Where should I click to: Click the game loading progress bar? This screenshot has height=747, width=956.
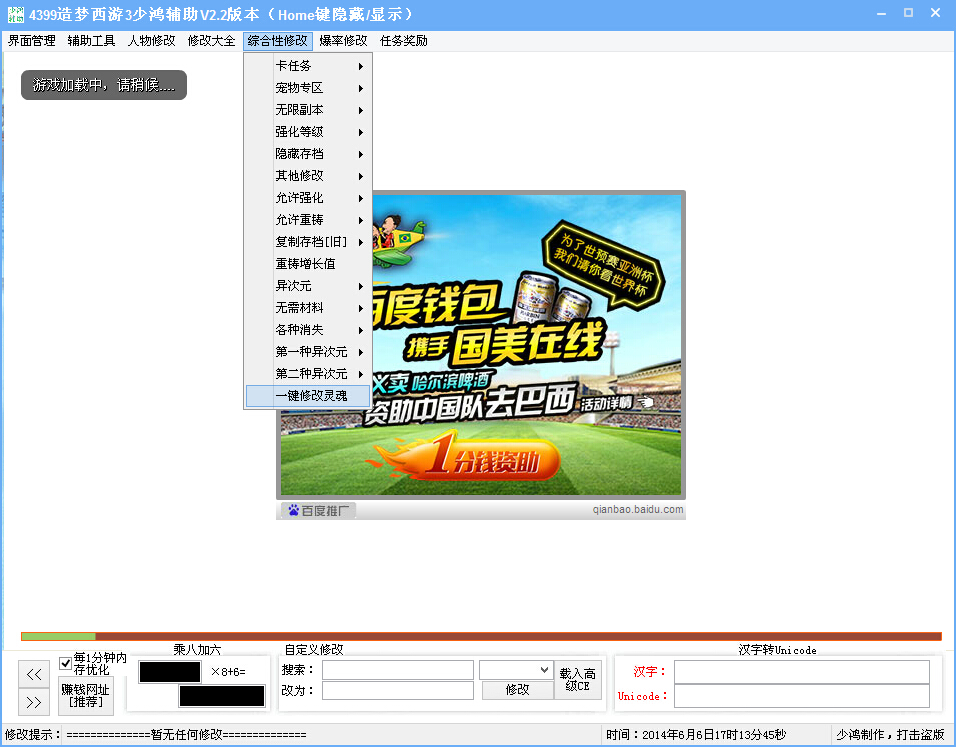tap(481, 637)
